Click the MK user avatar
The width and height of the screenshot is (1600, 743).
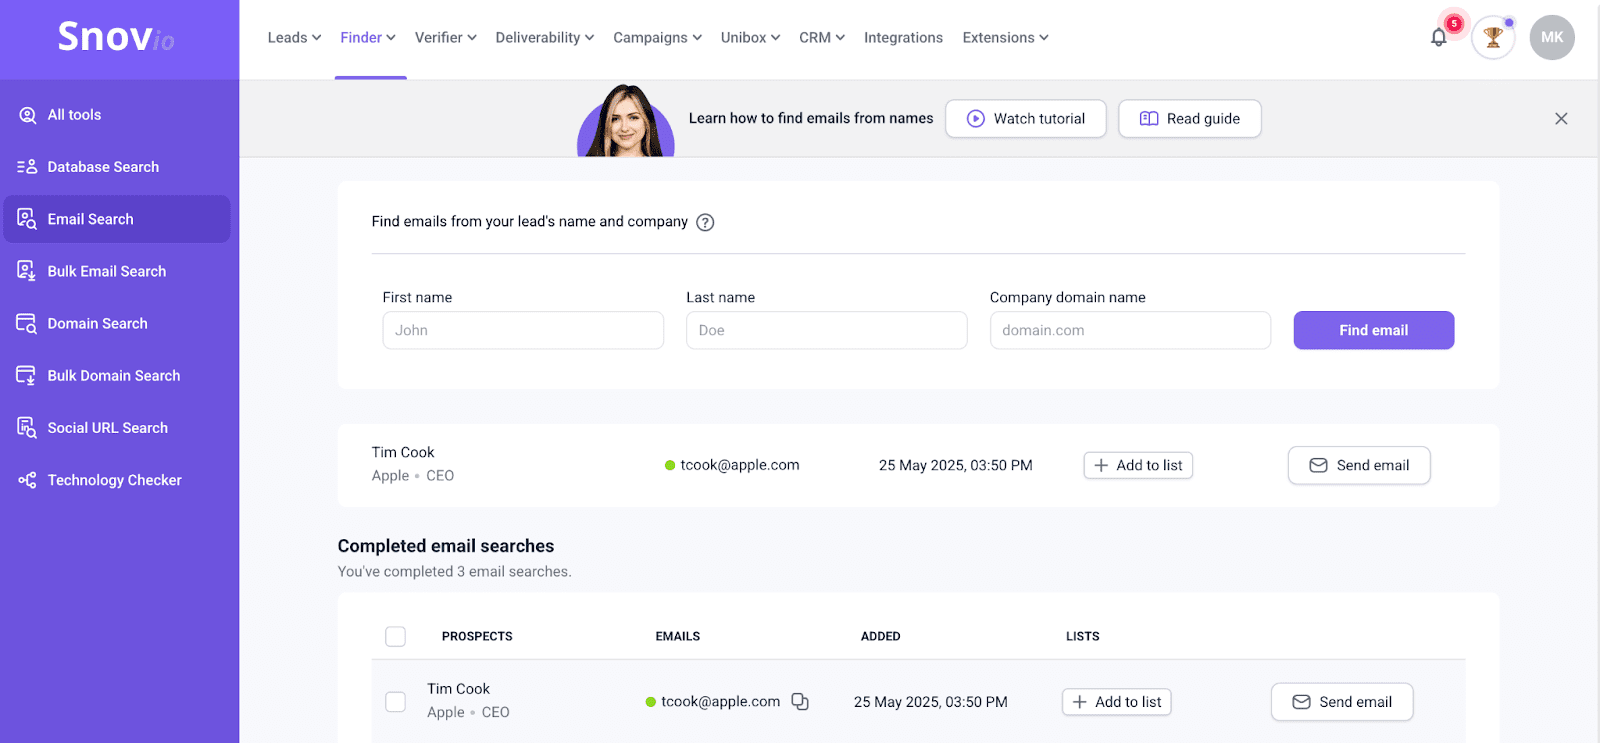pyautogui.click(x=1551, y=38)
